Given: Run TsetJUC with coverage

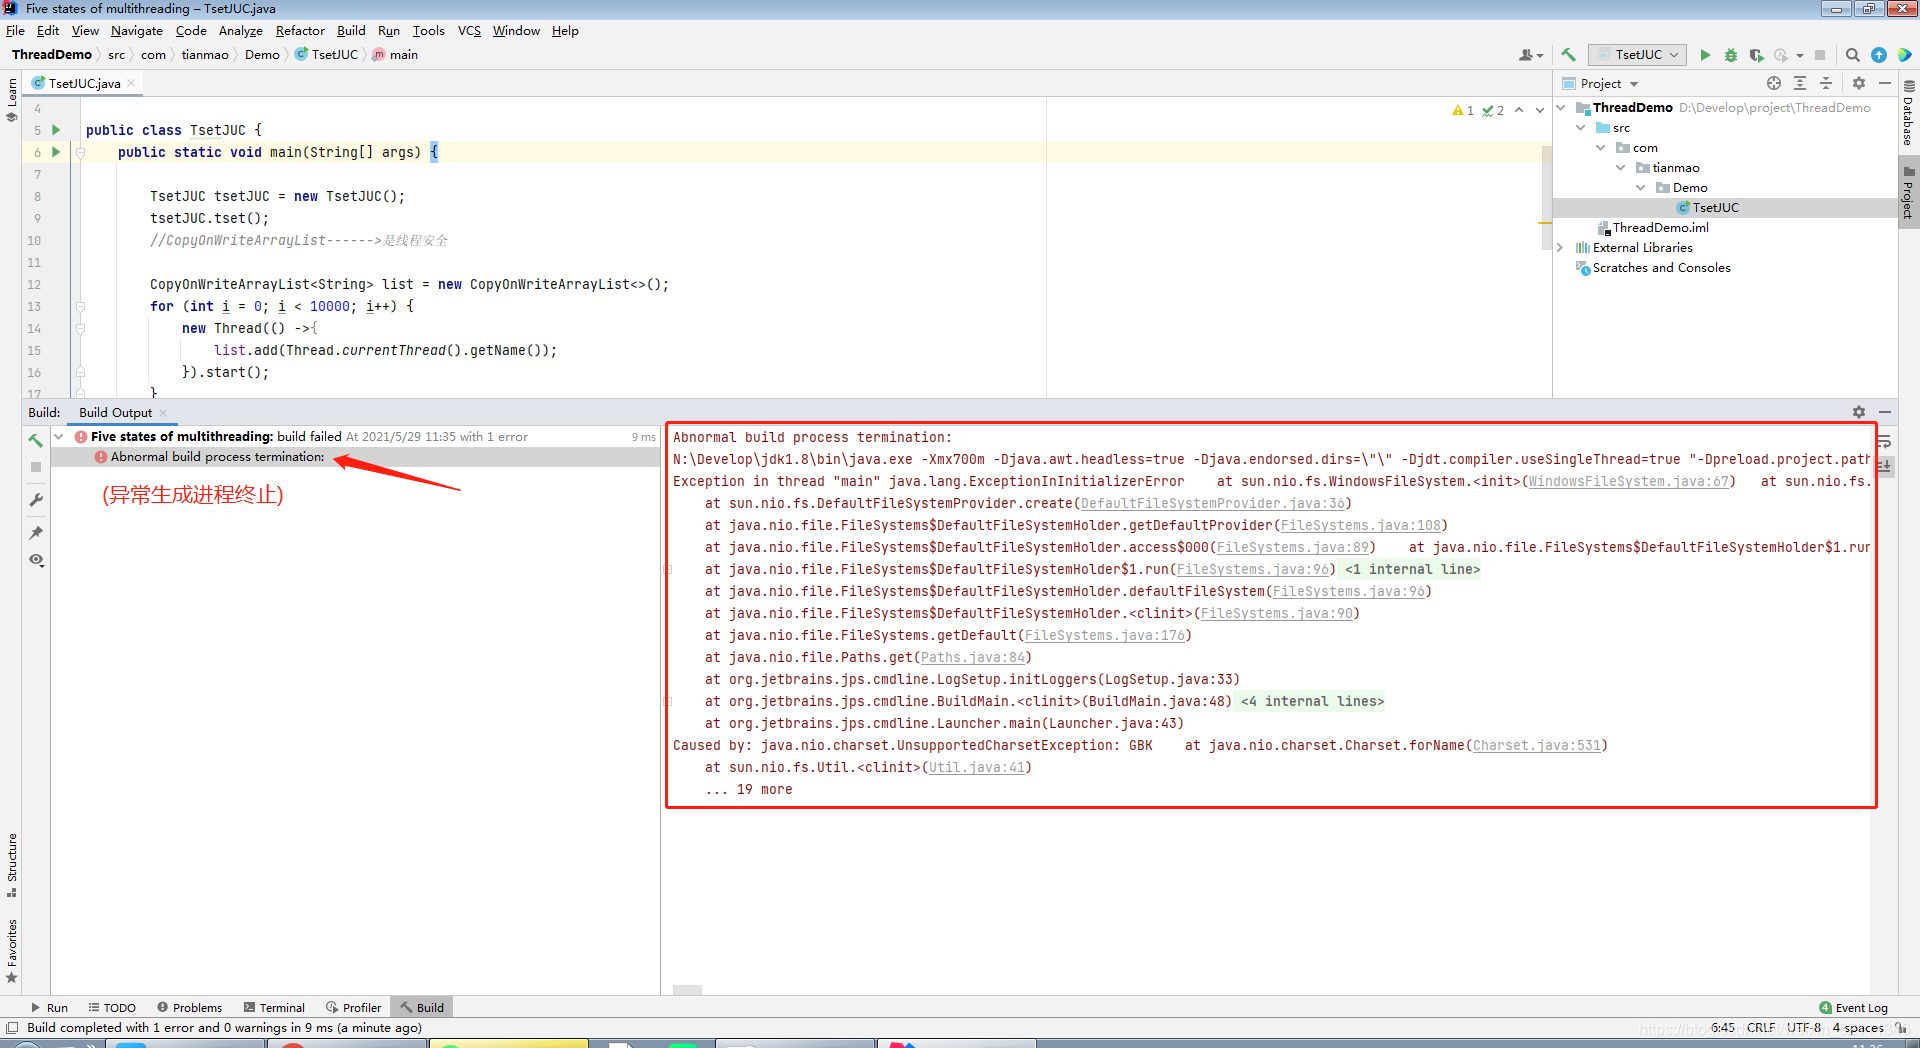Looking at the screenshot, I should point(1757,55).
